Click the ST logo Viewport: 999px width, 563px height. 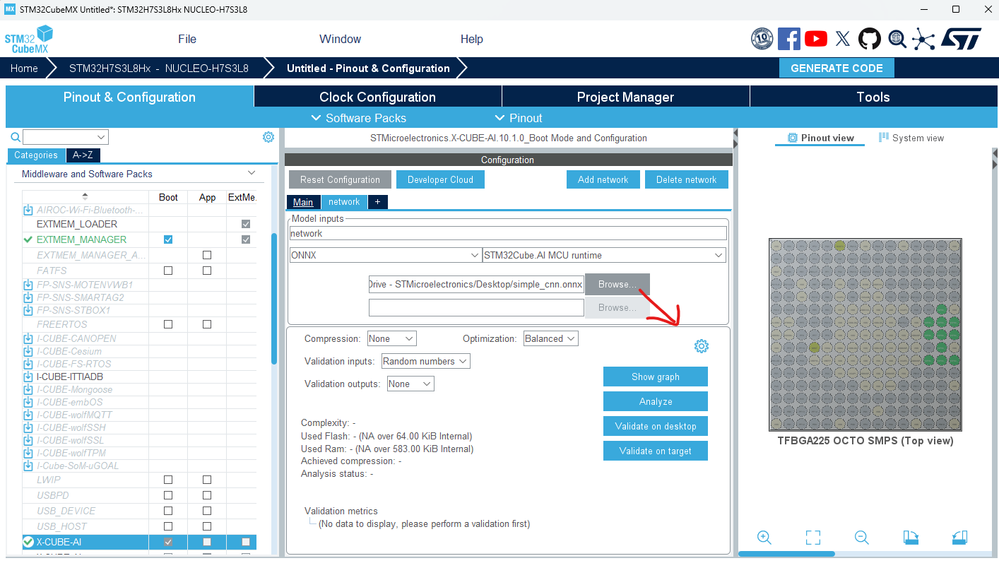[961, 39]
